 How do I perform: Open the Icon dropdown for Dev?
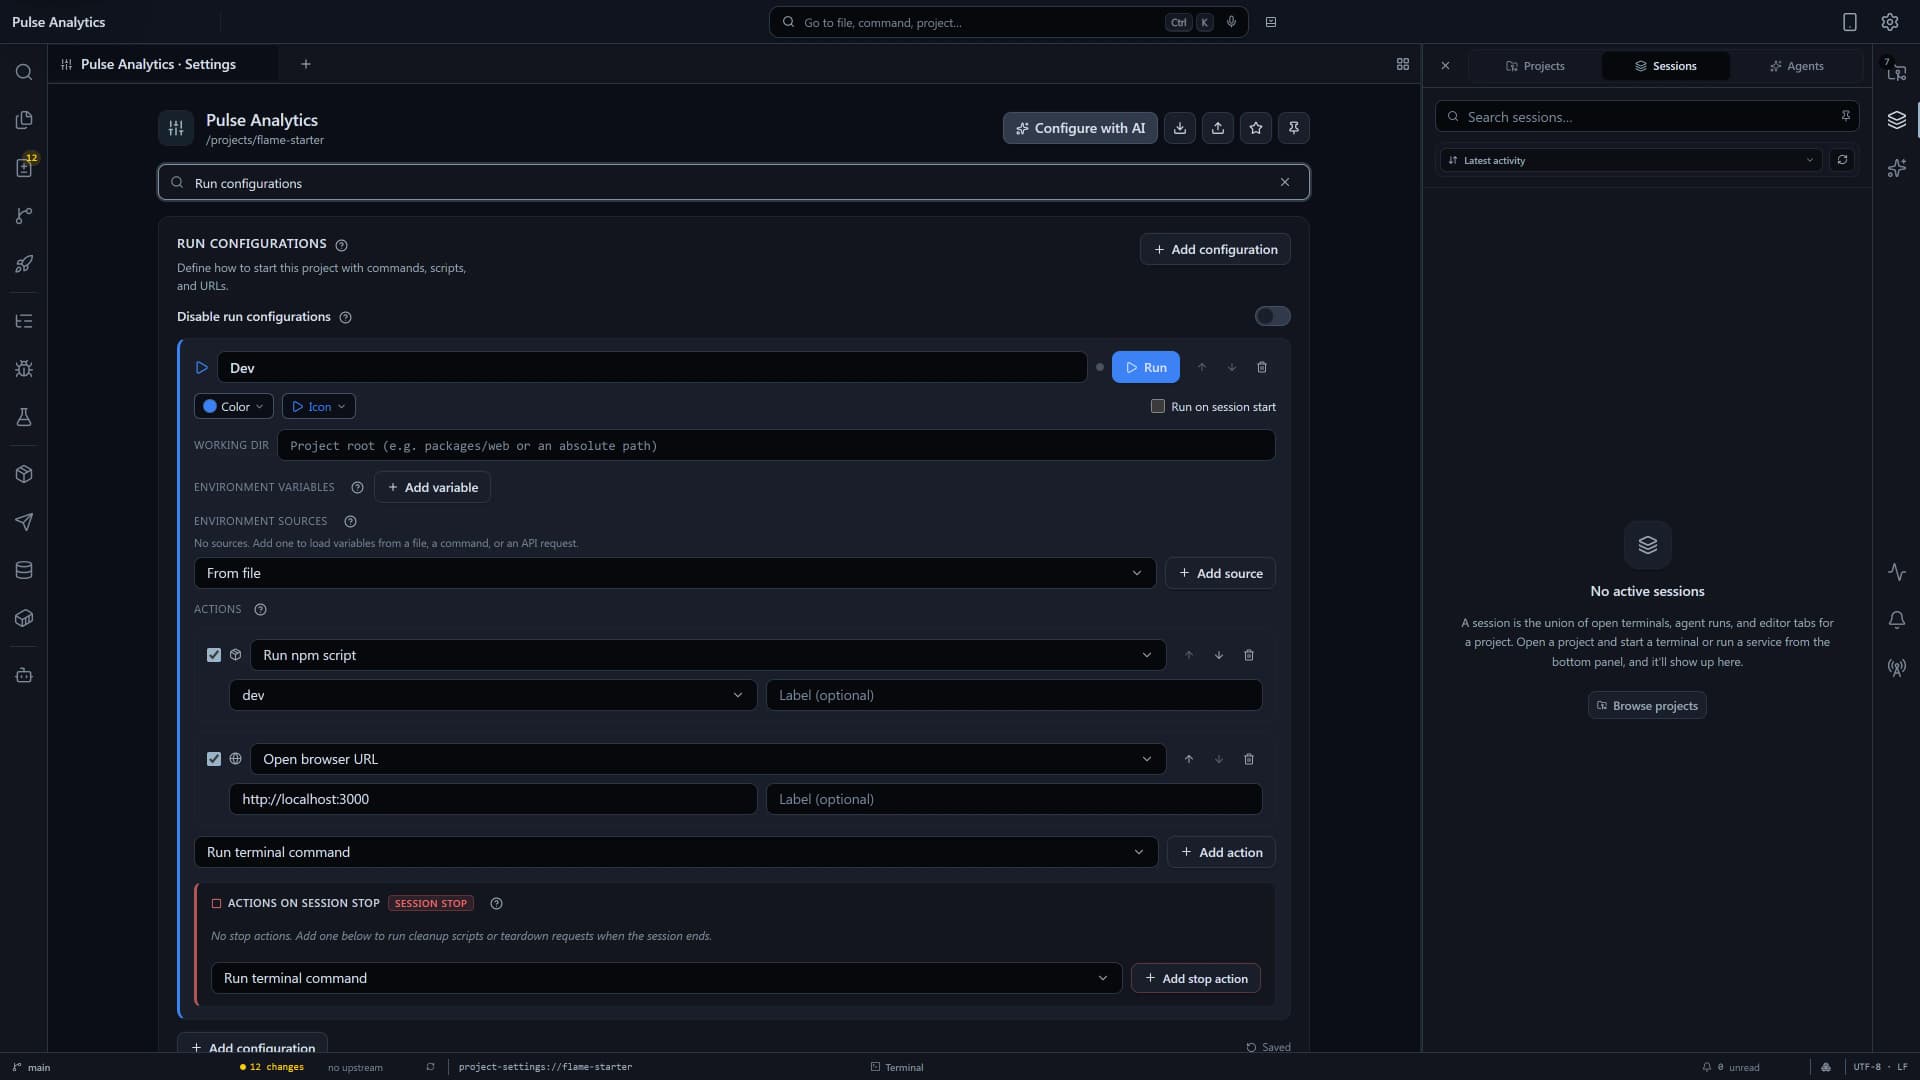[319, 406]
